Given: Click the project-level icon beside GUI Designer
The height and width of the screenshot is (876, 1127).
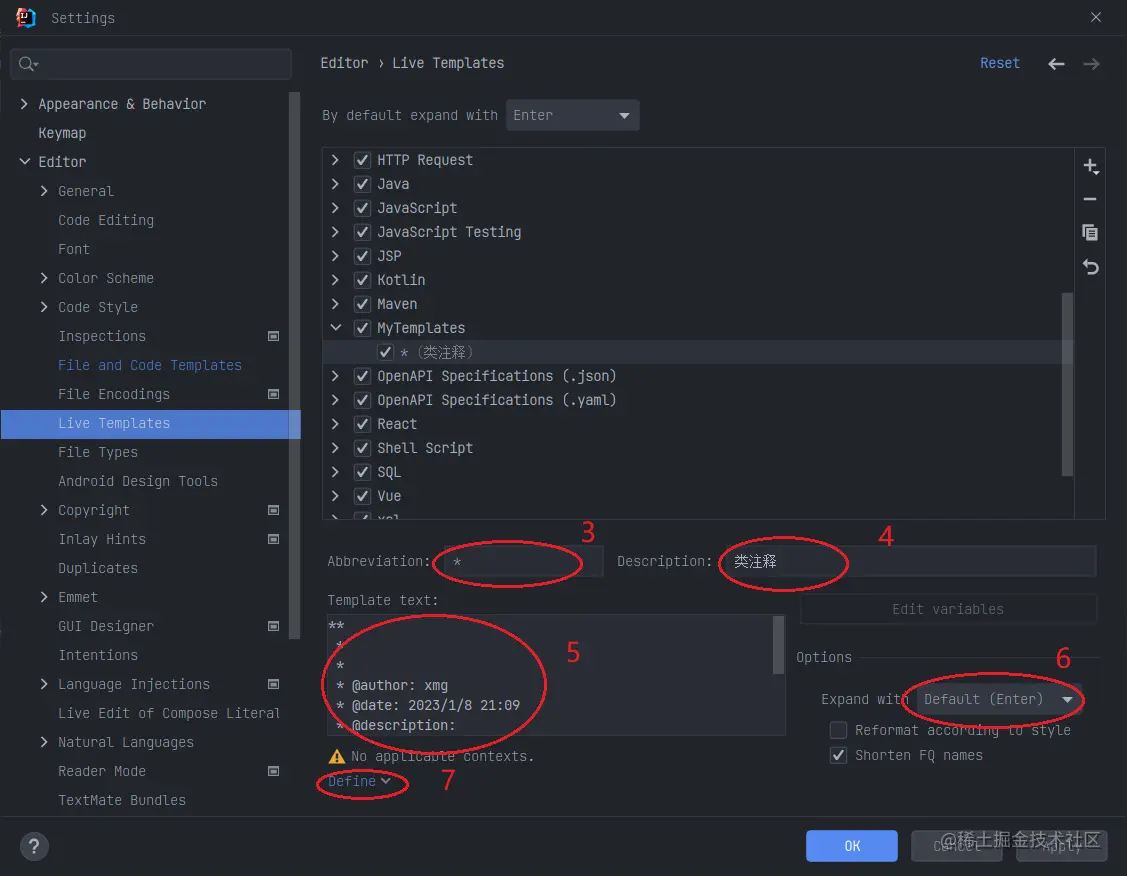Looking at the screenshot, I should (x=273, y=626).
